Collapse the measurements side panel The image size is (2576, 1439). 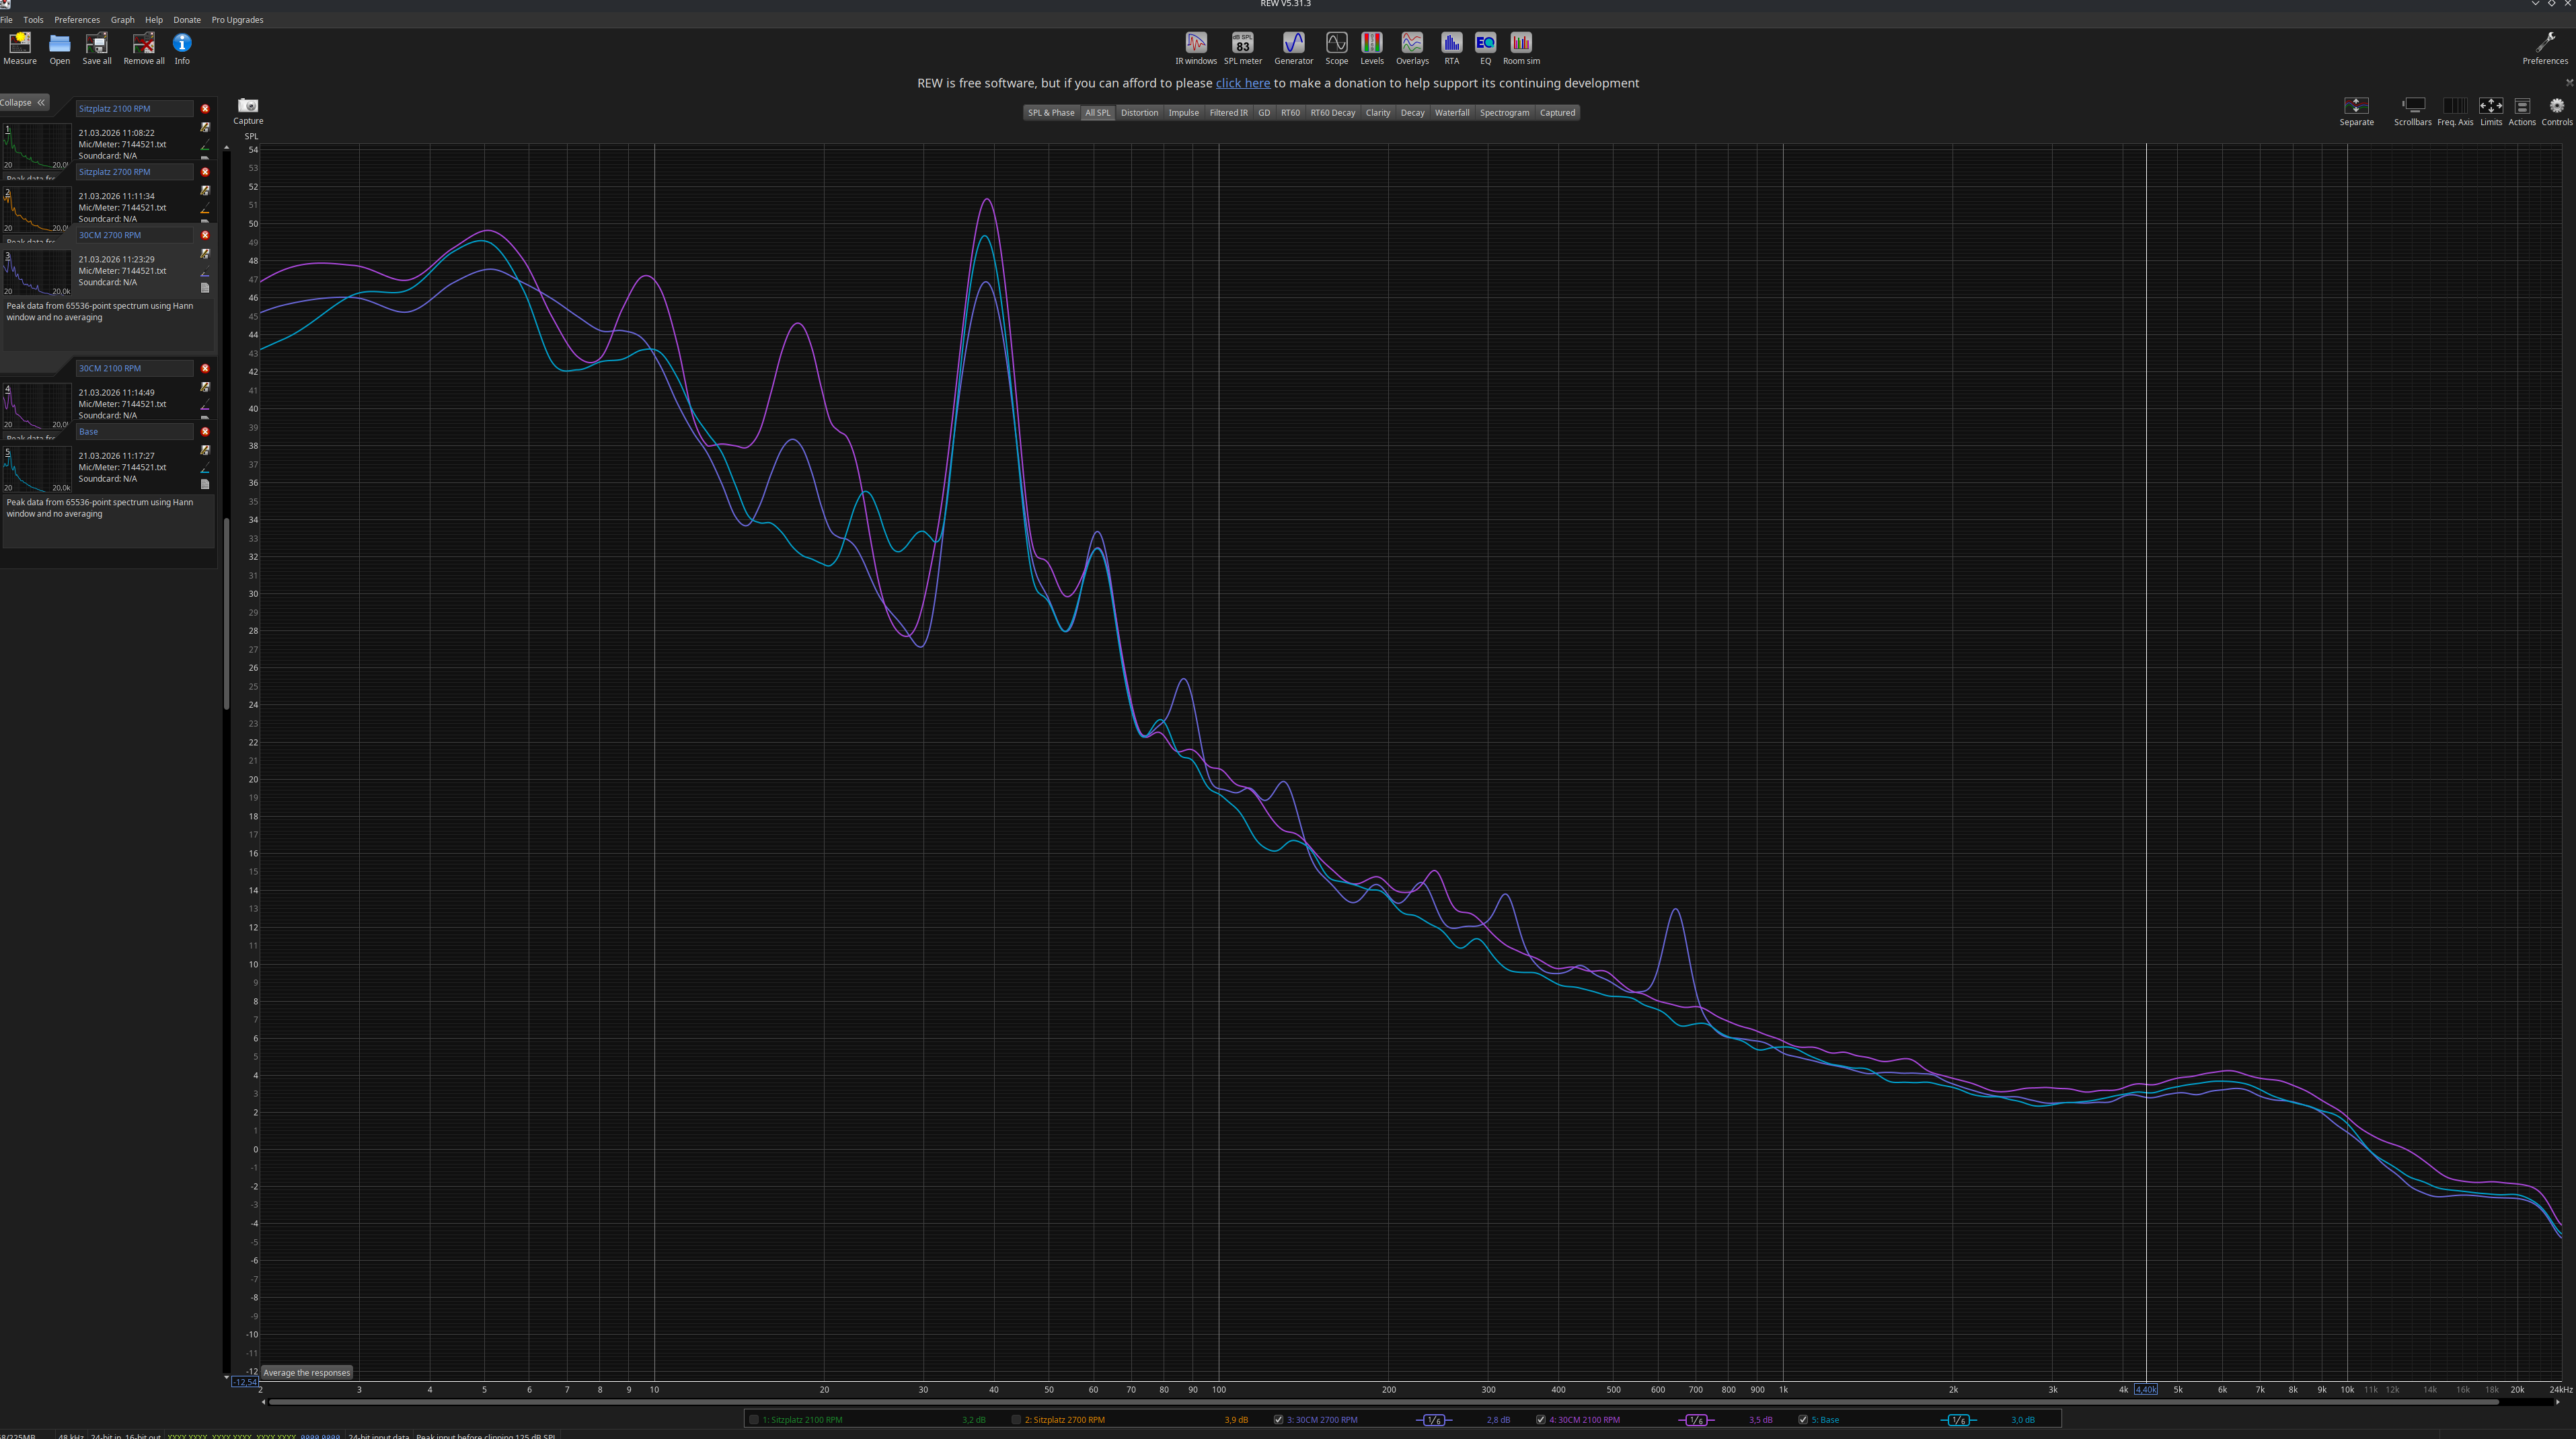click(24, 102)
